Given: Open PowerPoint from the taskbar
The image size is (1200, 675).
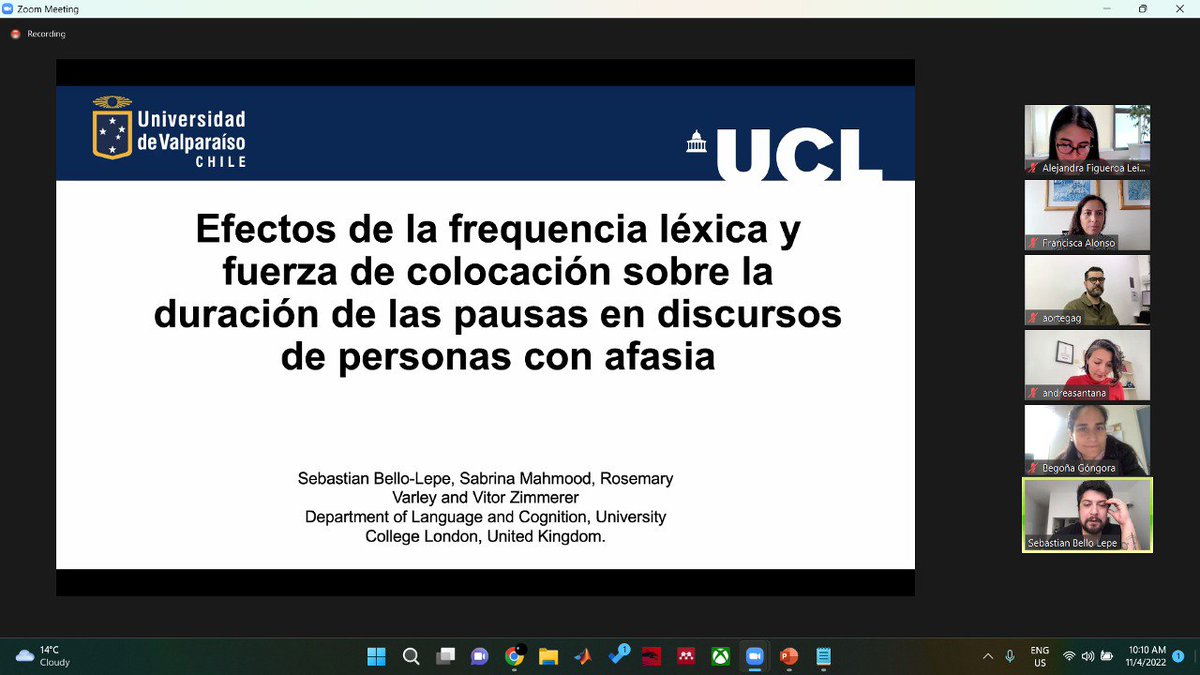Looking at the screenshot, I should pyautogui.click(x=789, y=656).
